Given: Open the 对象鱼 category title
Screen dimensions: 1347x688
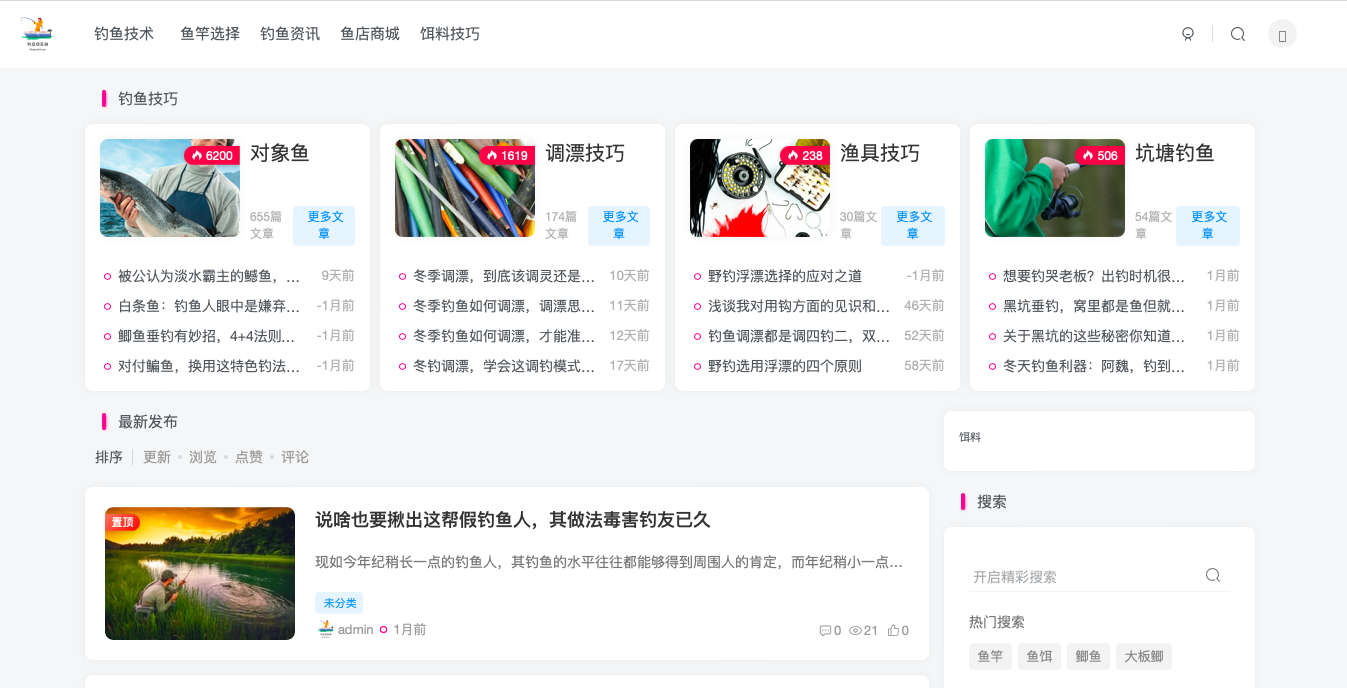Looking at the screenshot, I should click(x=280, y=153).
